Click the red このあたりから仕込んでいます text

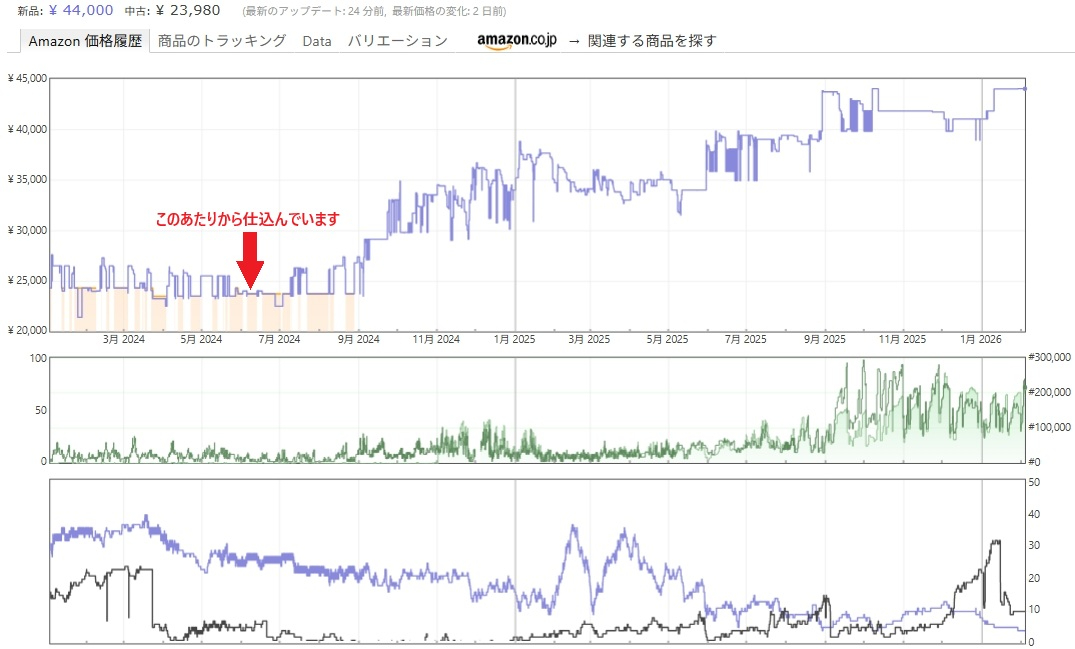pos(247,218)
